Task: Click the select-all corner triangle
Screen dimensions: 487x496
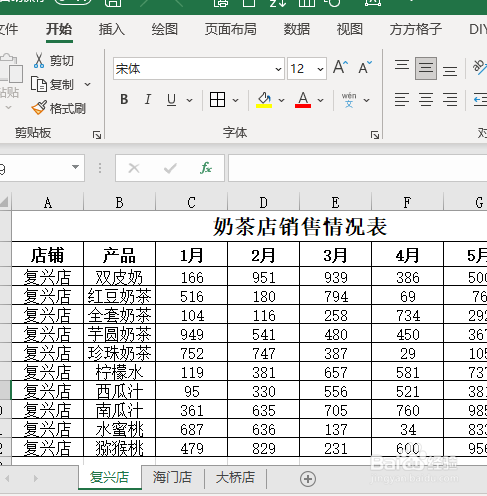Action: 4,202
